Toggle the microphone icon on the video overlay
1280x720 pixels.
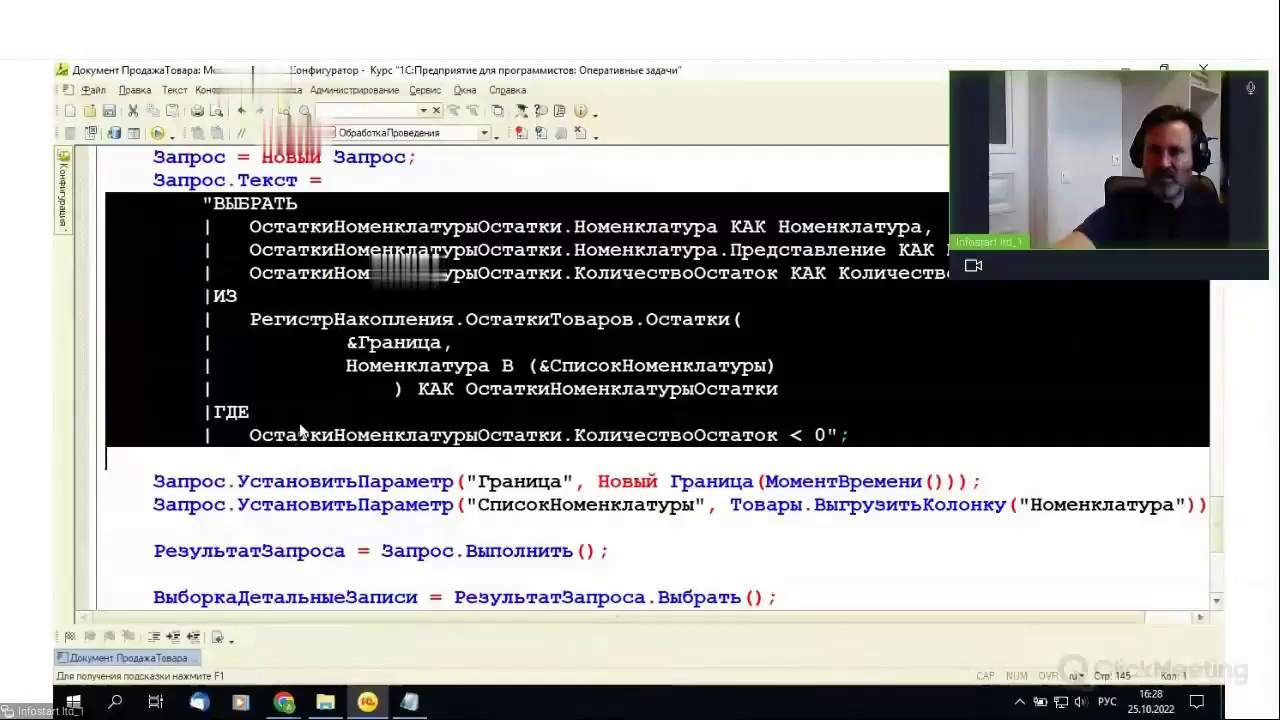1250,88
